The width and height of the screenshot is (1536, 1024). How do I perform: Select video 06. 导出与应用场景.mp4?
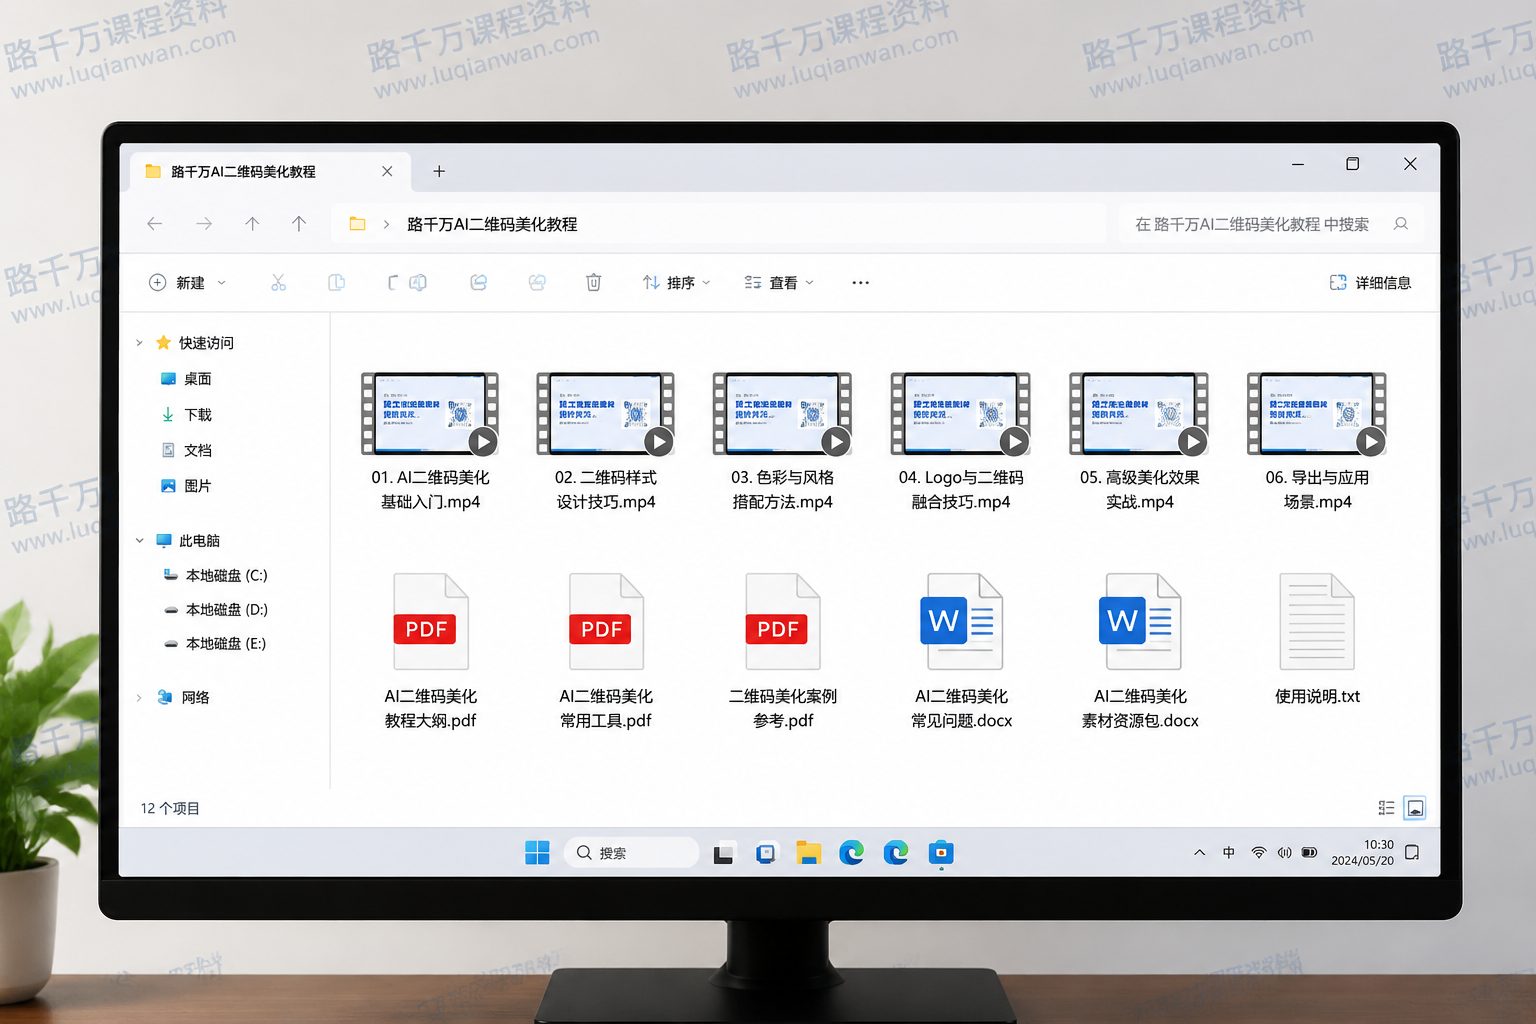pos(1317,442)
